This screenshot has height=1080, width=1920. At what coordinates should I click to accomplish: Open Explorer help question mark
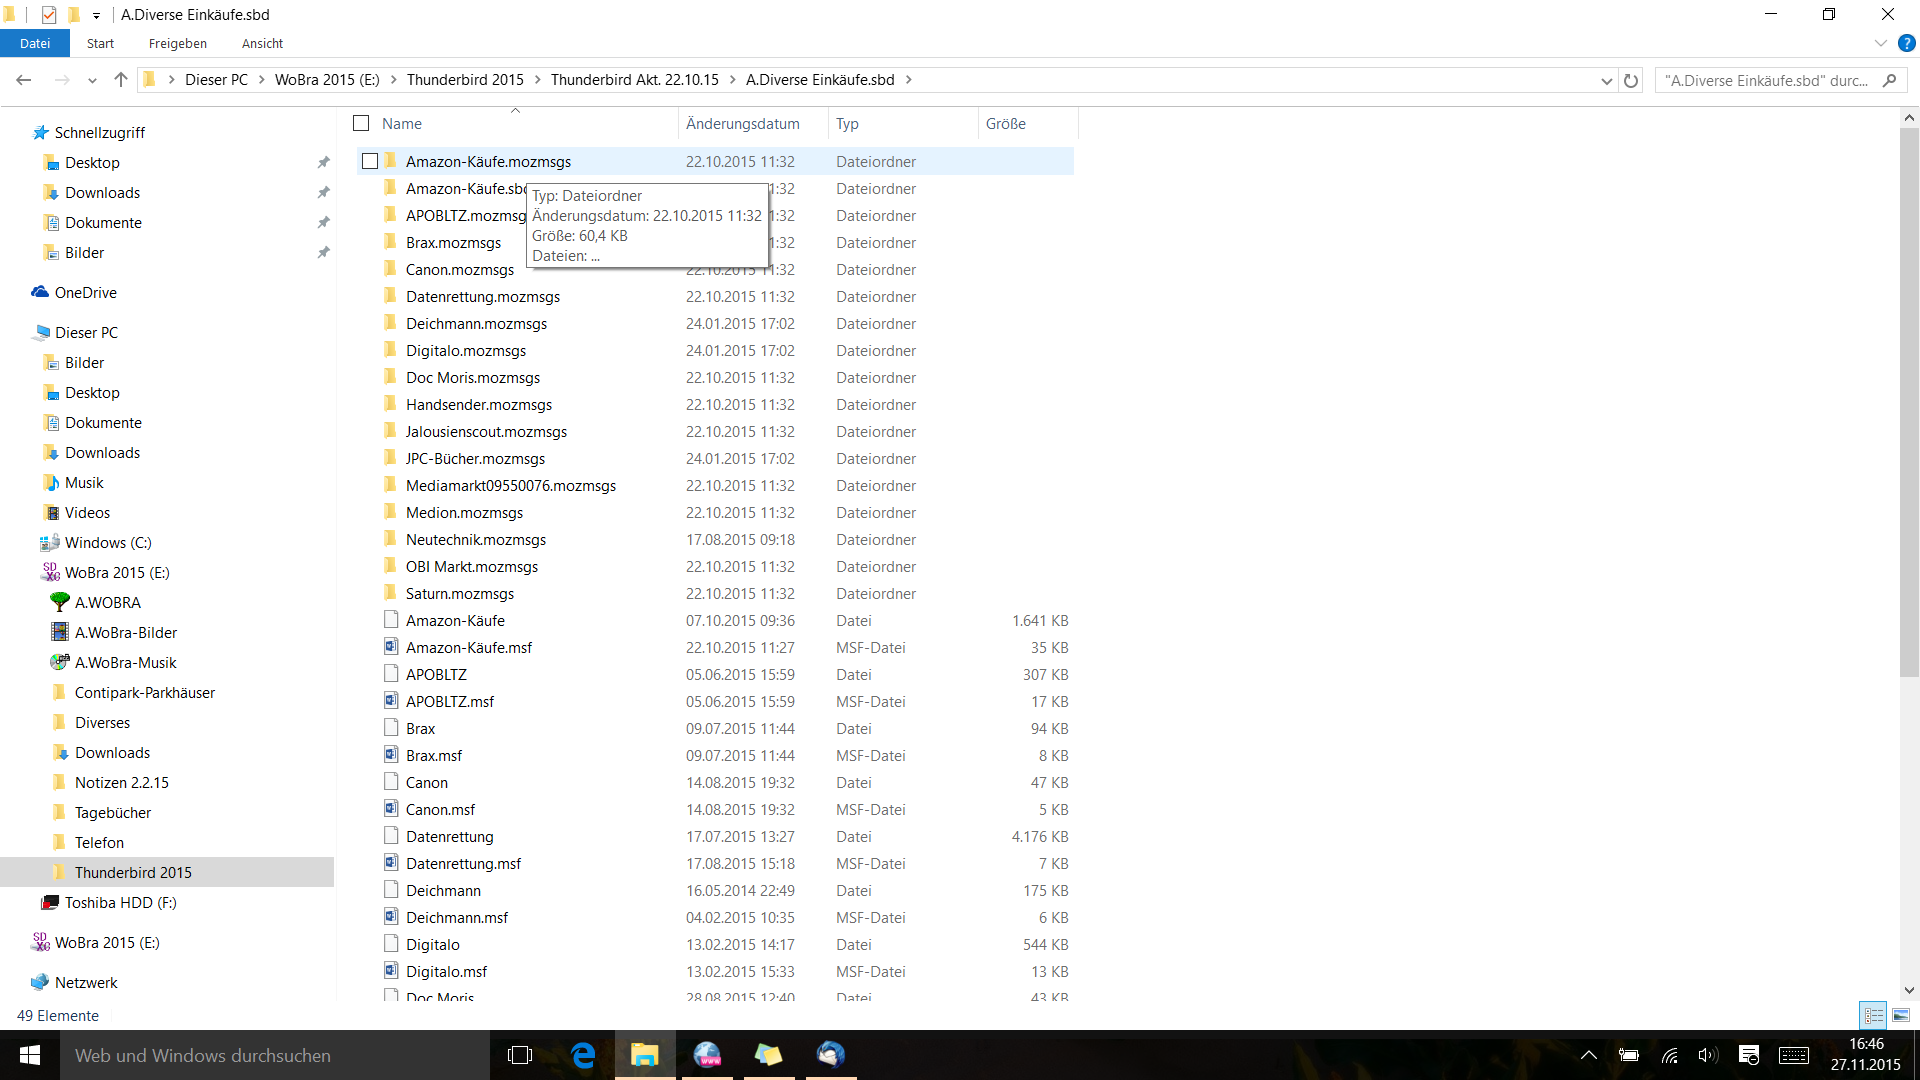[x=1906, y=43]
